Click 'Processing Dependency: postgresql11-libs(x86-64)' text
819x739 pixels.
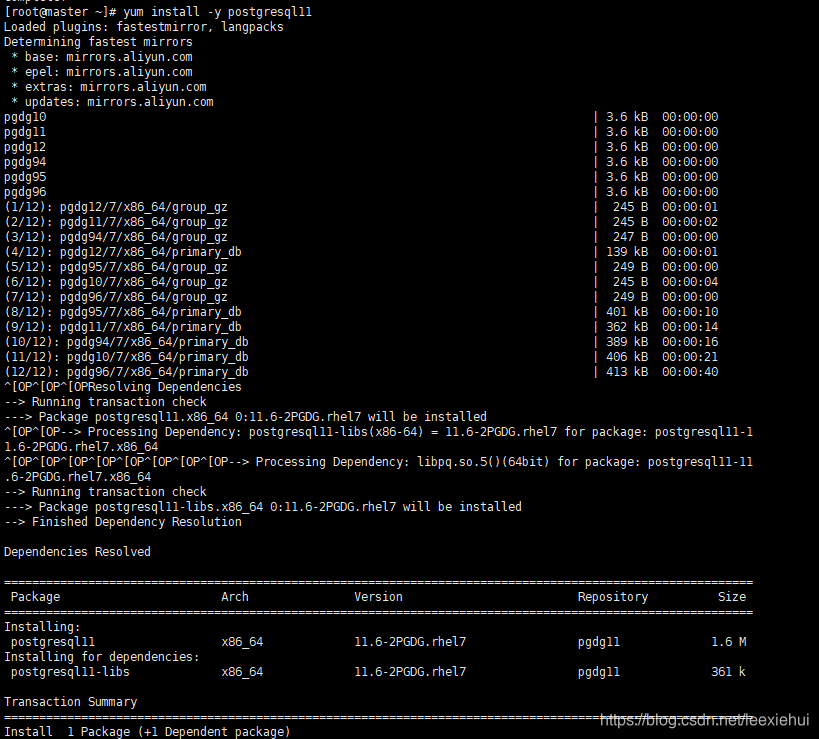pos(255,432)
